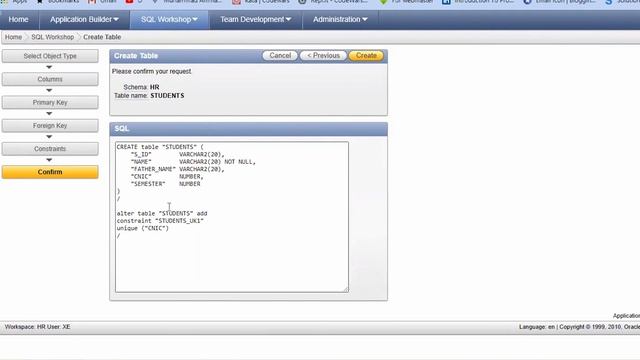The height and width of the screenshot is (360, 640).
Task: Click the "SEMESTER" NUMBER line
Action: (165, 184)
